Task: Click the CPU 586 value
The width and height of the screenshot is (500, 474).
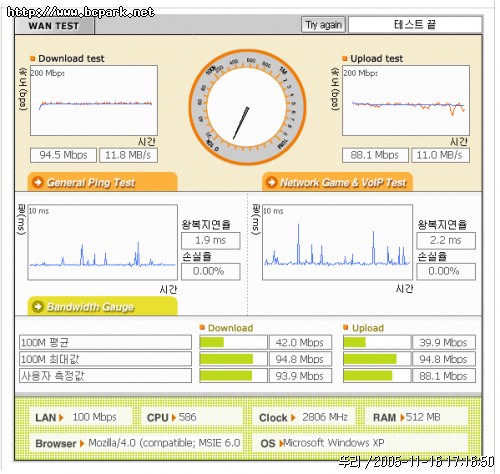Action: pyautogui.click(x=188, y=417)
